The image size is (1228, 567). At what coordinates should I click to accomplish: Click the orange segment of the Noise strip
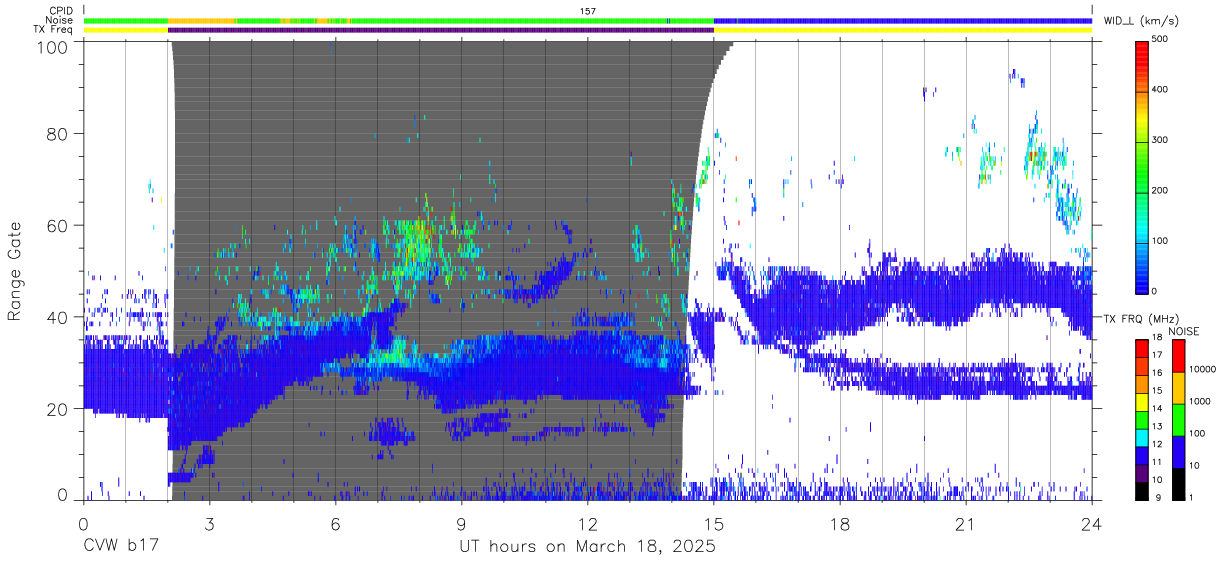(x=200, y=20)
